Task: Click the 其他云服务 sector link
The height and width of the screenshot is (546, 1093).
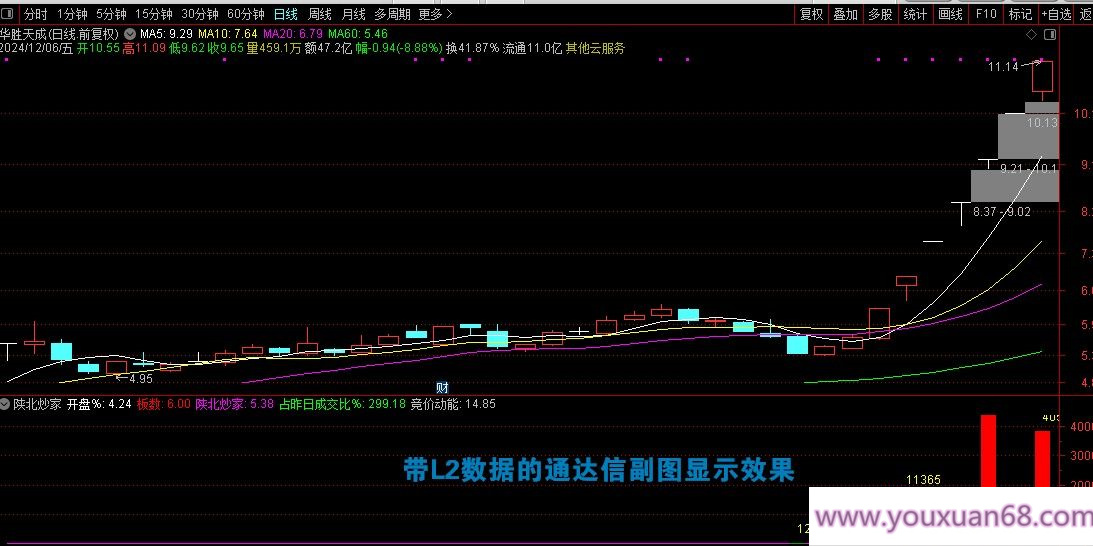Action: click(595, 48)
